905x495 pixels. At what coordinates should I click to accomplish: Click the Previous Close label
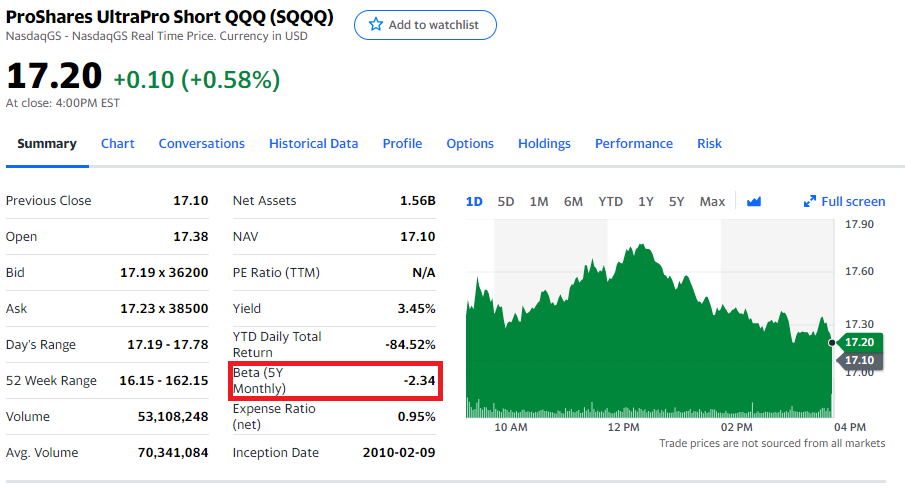[x=48, y=201]
